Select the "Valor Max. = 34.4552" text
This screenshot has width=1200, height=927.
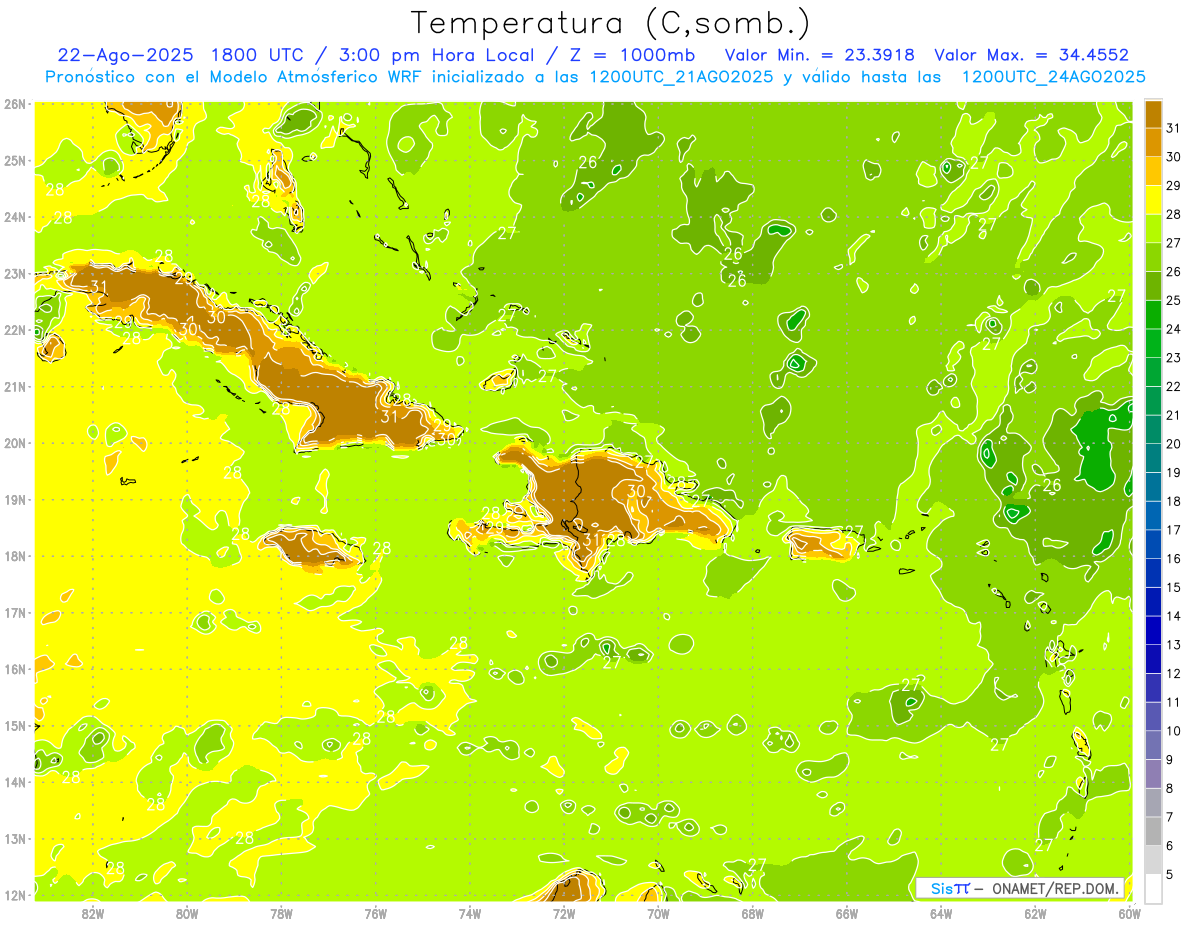pos(1032,55)
